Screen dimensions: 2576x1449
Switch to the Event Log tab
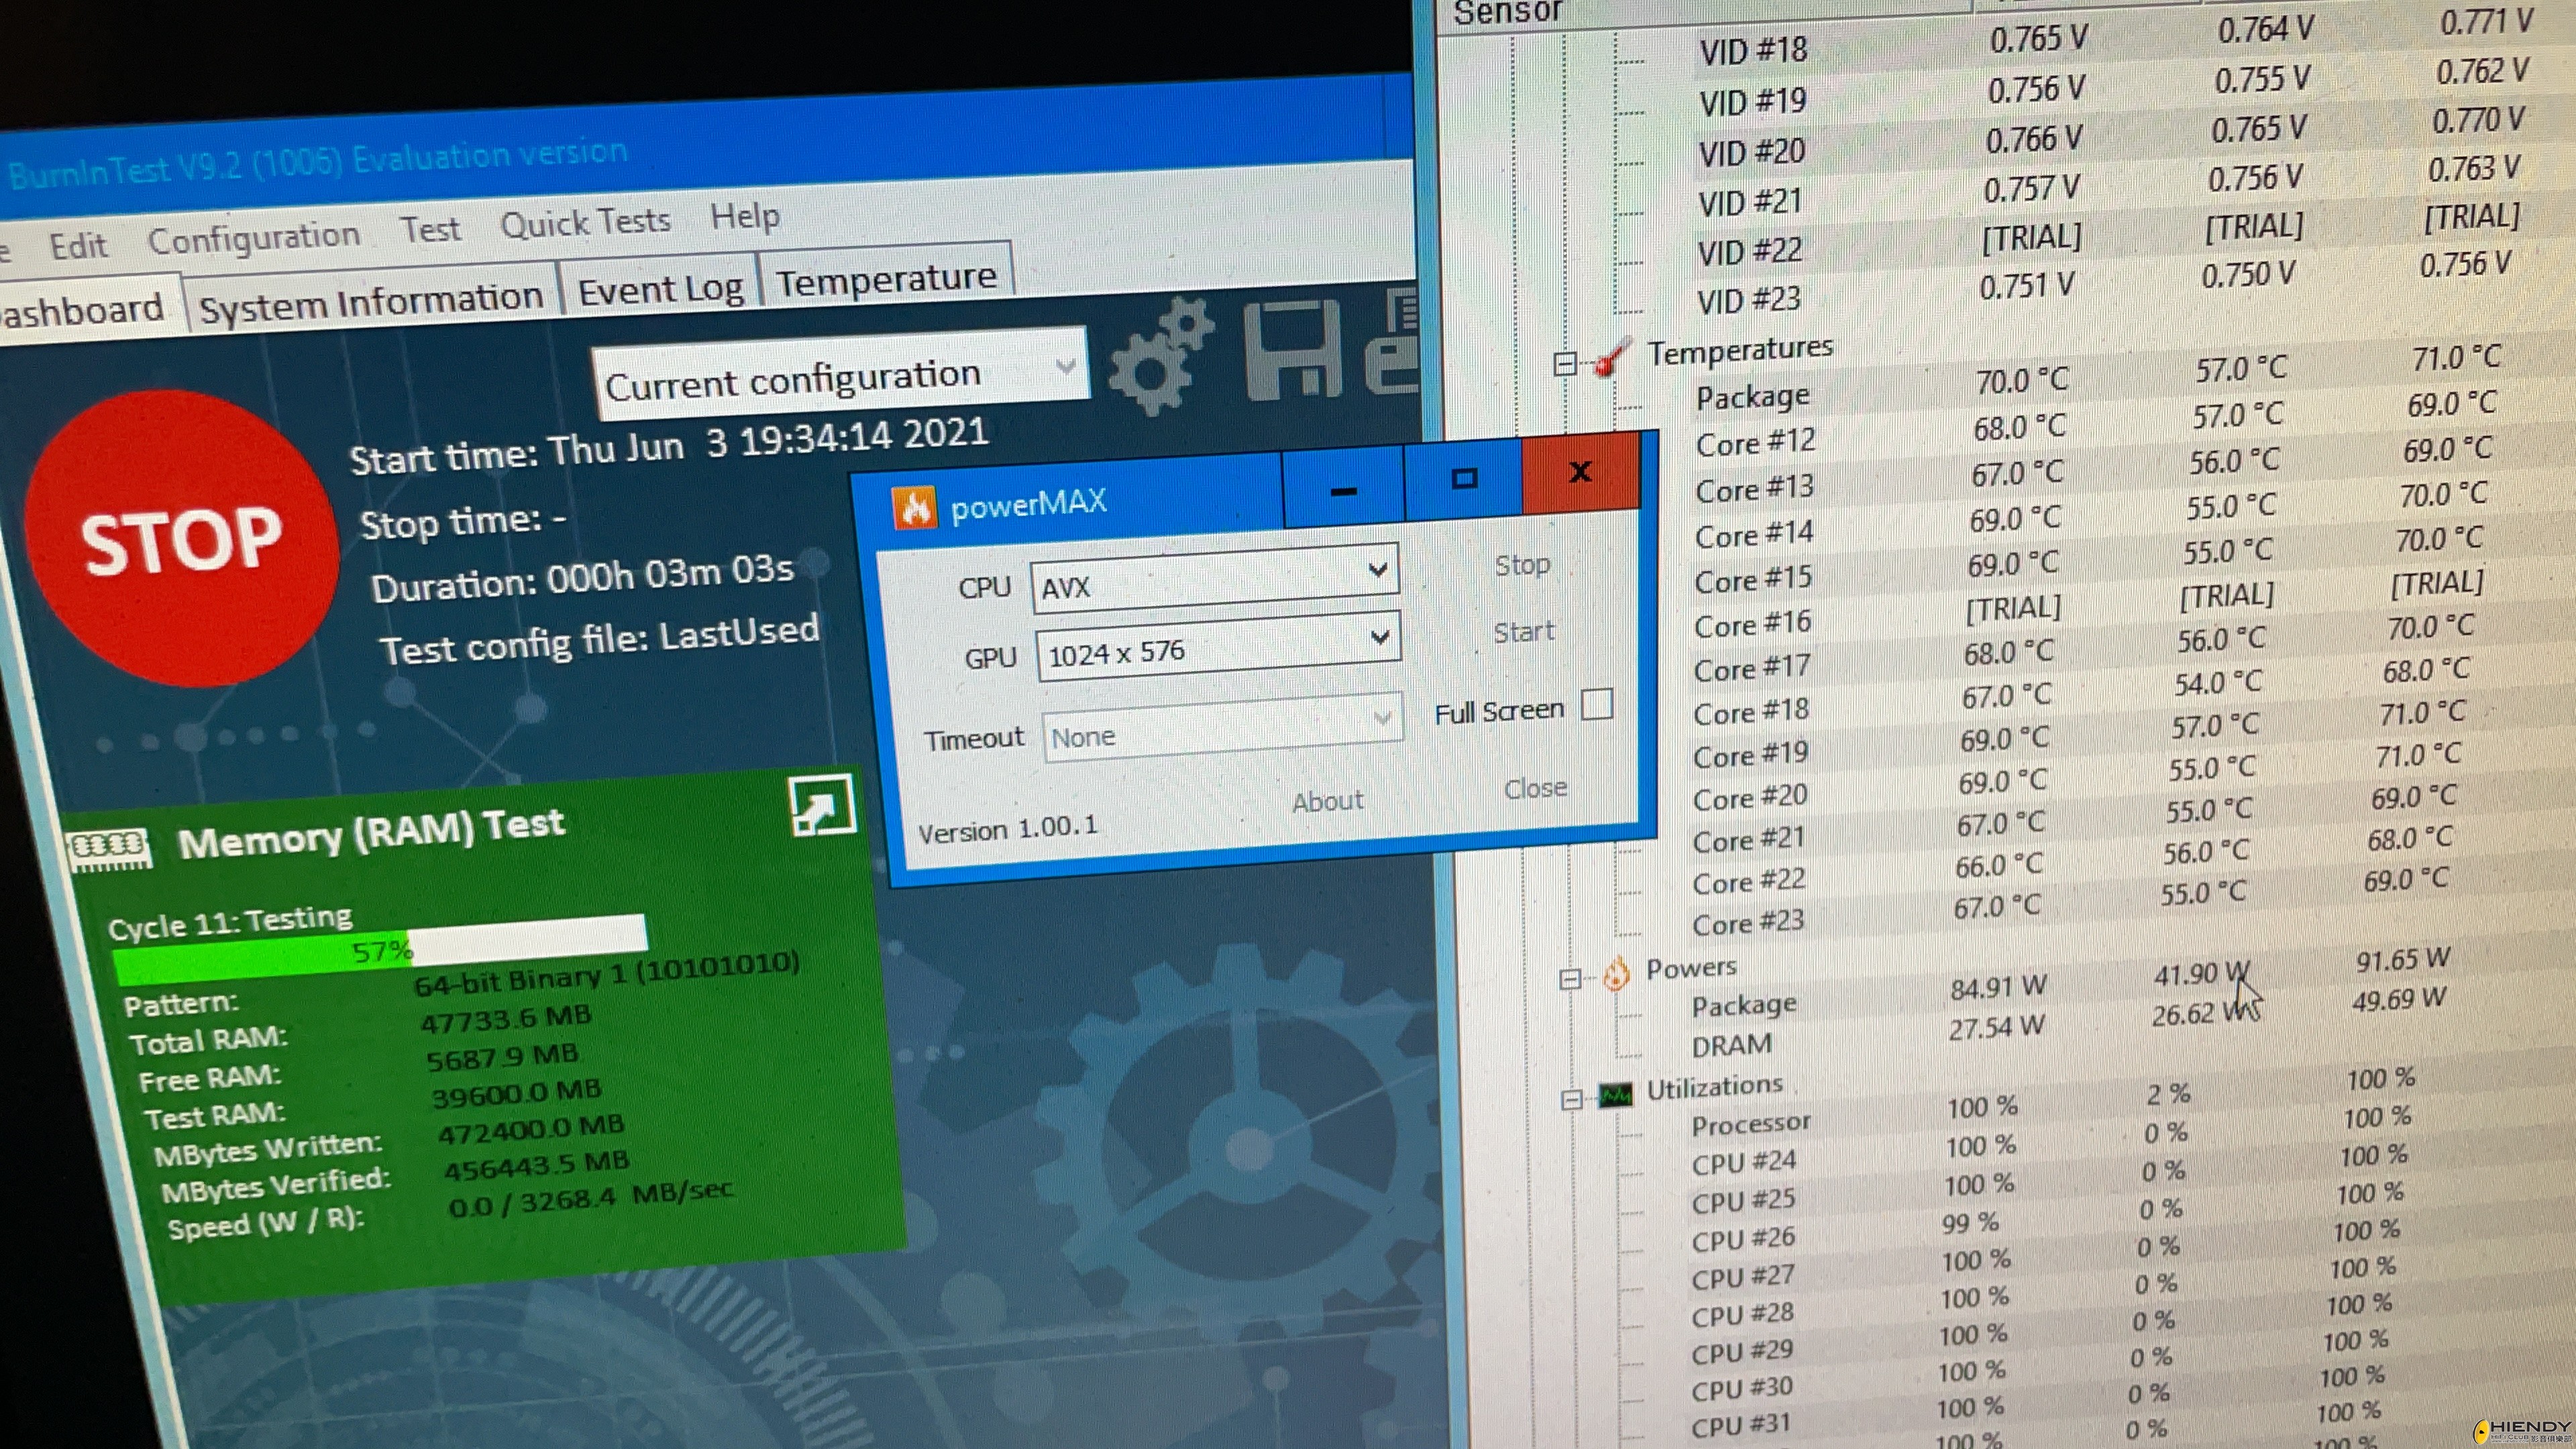point(660,291)
